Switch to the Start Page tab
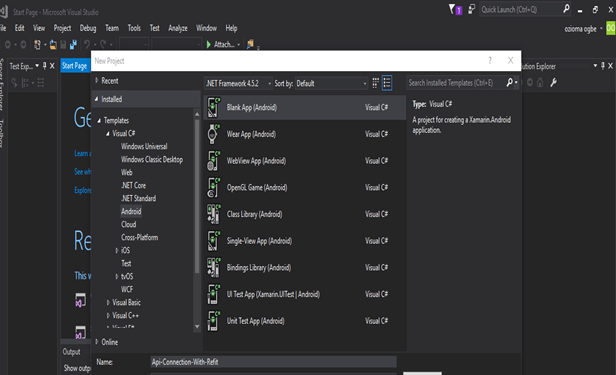Viewport: 616px width, 375px height. pos(74,66)
